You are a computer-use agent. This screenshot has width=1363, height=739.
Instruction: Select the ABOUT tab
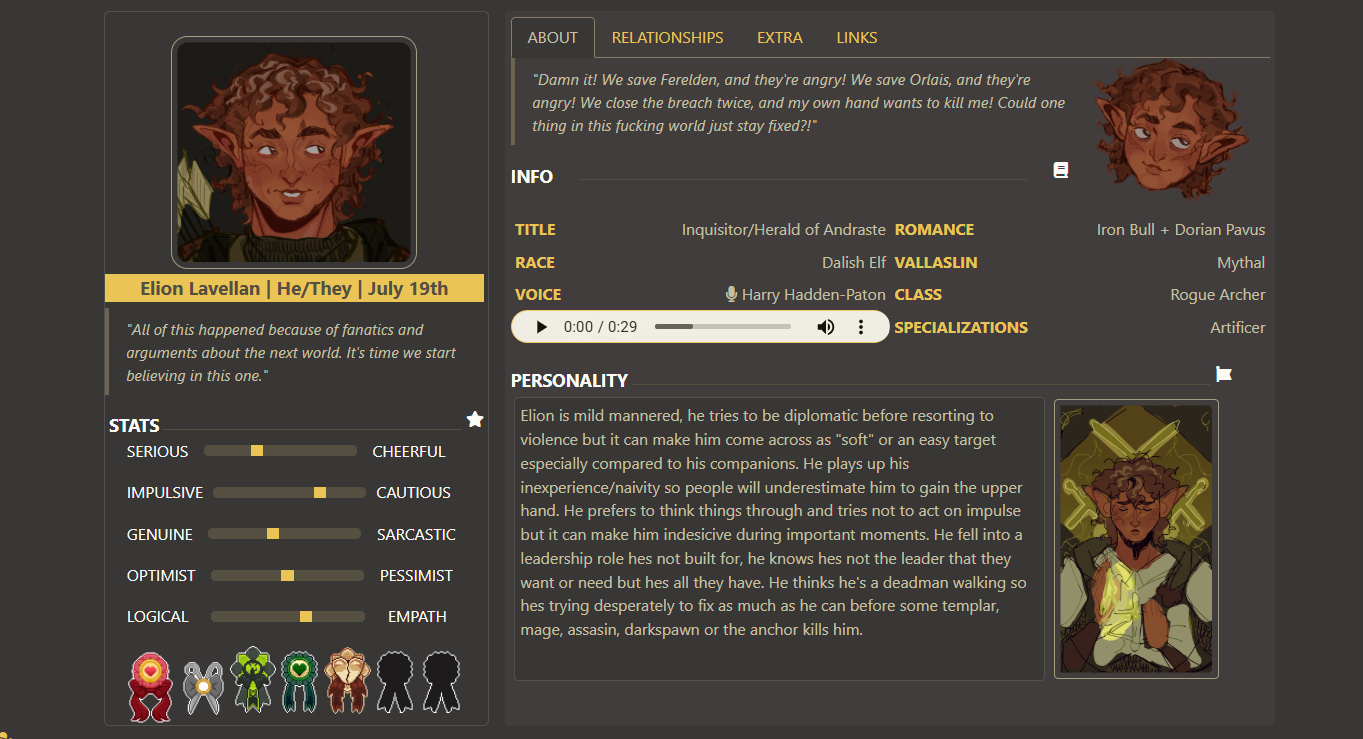tap(553, 38)
